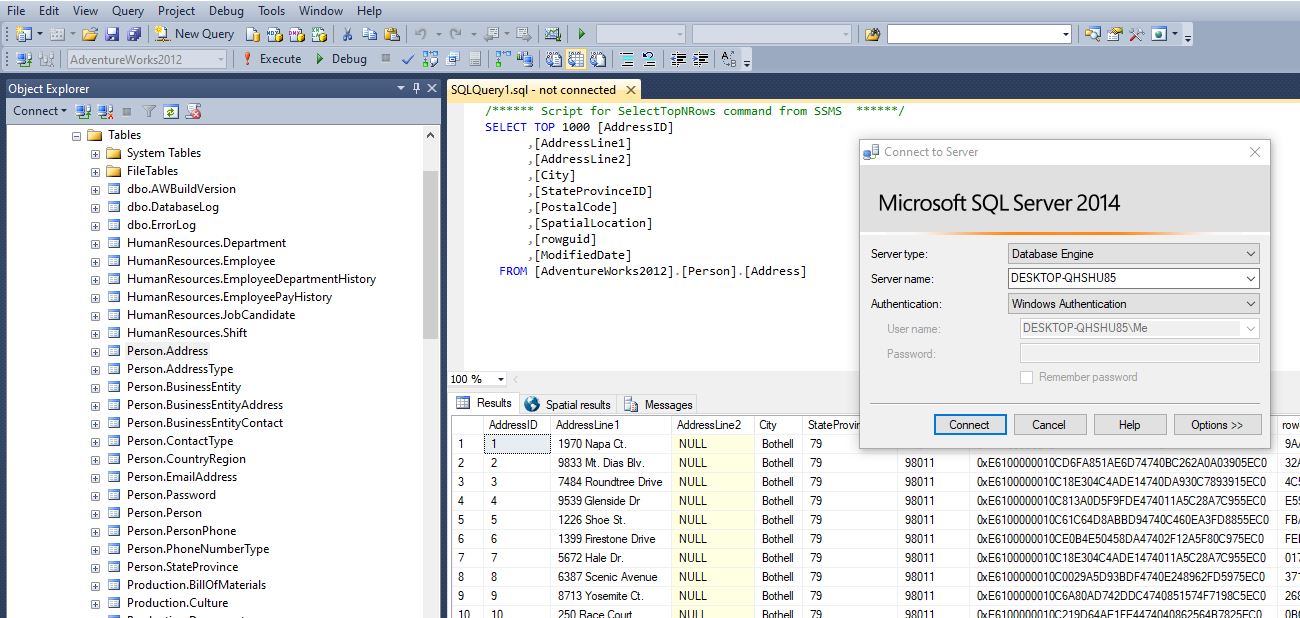The width and height of the screenshot is (1300, 618).
Task: Click the Options button in Connect dialog
Action: pyautogui.click(x=1217, y=424)
